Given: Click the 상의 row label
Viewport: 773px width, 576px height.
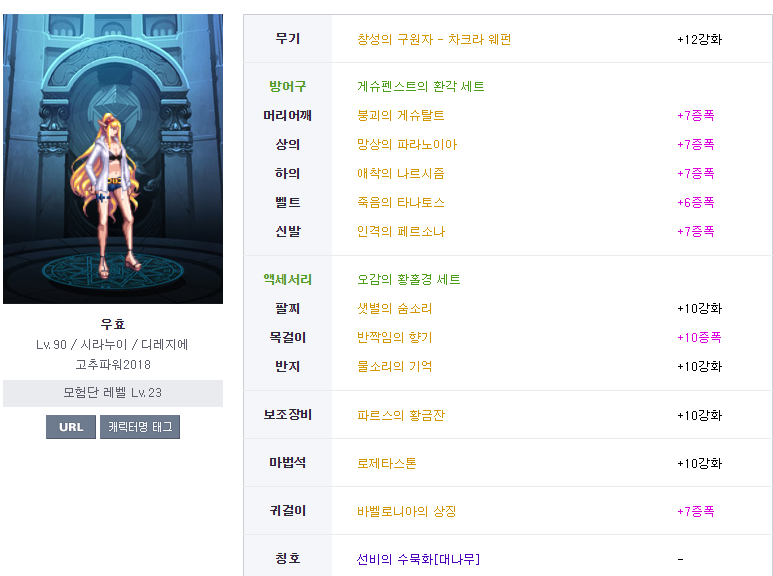Looking at the screenshot, I should coord(287,144).
